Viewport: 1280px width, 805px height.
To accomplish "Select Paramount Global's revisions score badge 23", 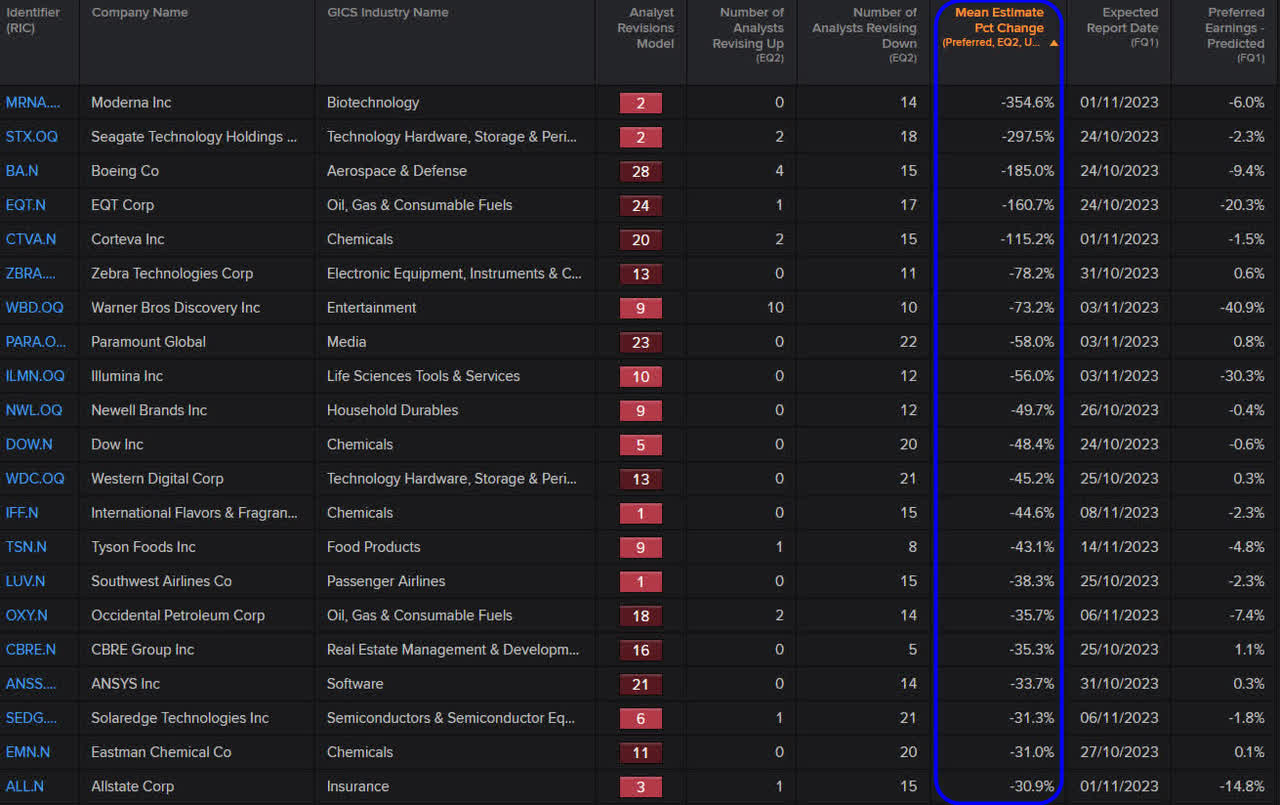I will pos(640,342).
